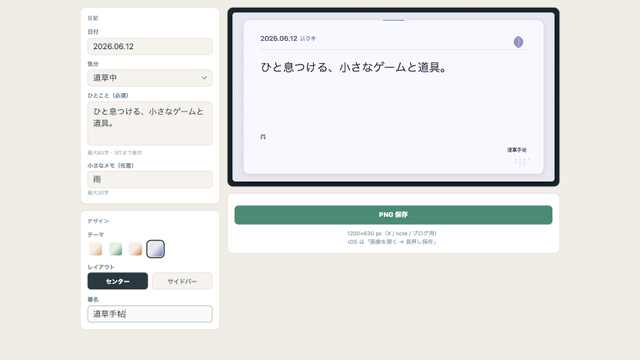Screen dimensions: 640x360
Task: Pick the coral pink theme swatch
Action: click(136, 249)
